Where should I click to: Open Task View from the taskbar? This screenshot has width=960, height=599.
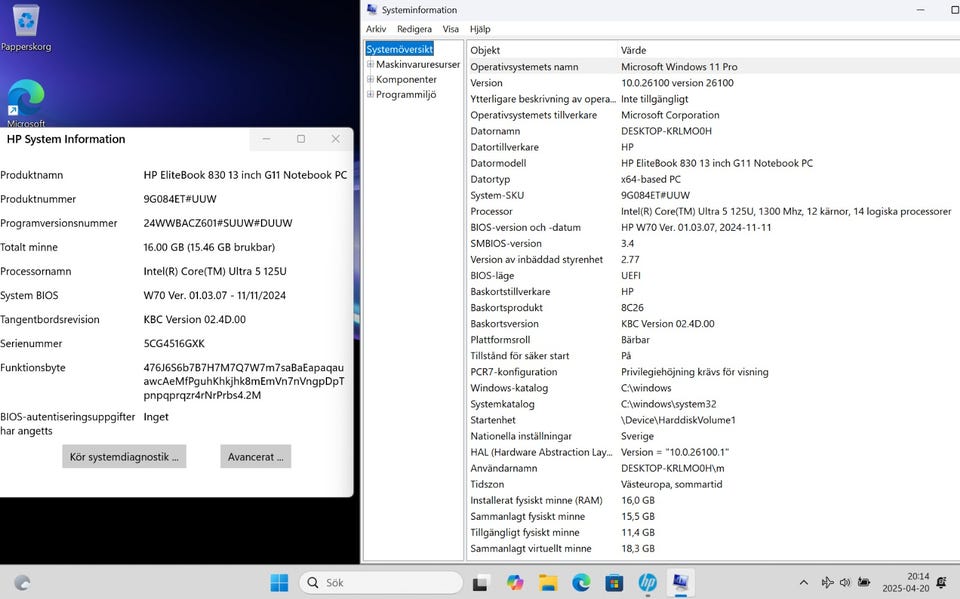pos(480,583)
